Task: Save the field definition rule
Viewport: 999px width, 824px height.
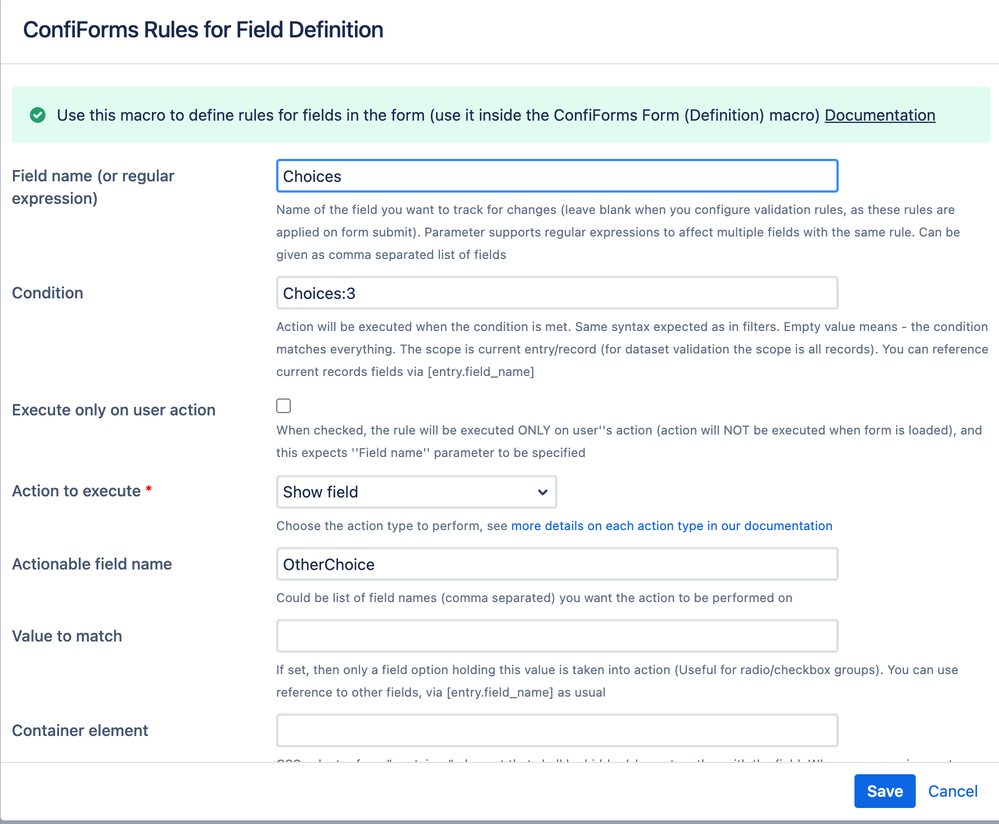Action: (884, 791)
